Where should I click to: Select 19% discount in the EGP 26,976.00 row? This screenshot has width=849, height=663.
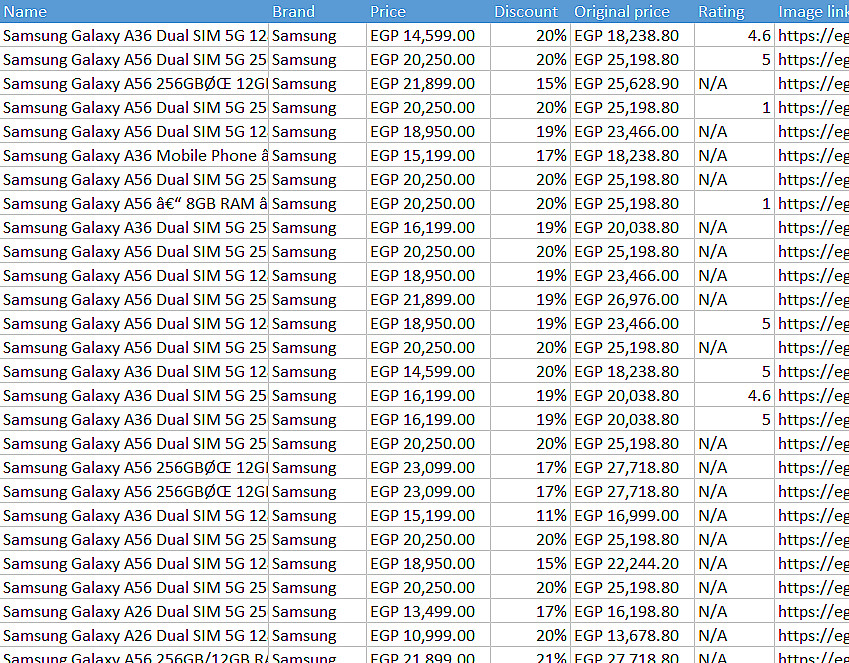pos(531,300)
